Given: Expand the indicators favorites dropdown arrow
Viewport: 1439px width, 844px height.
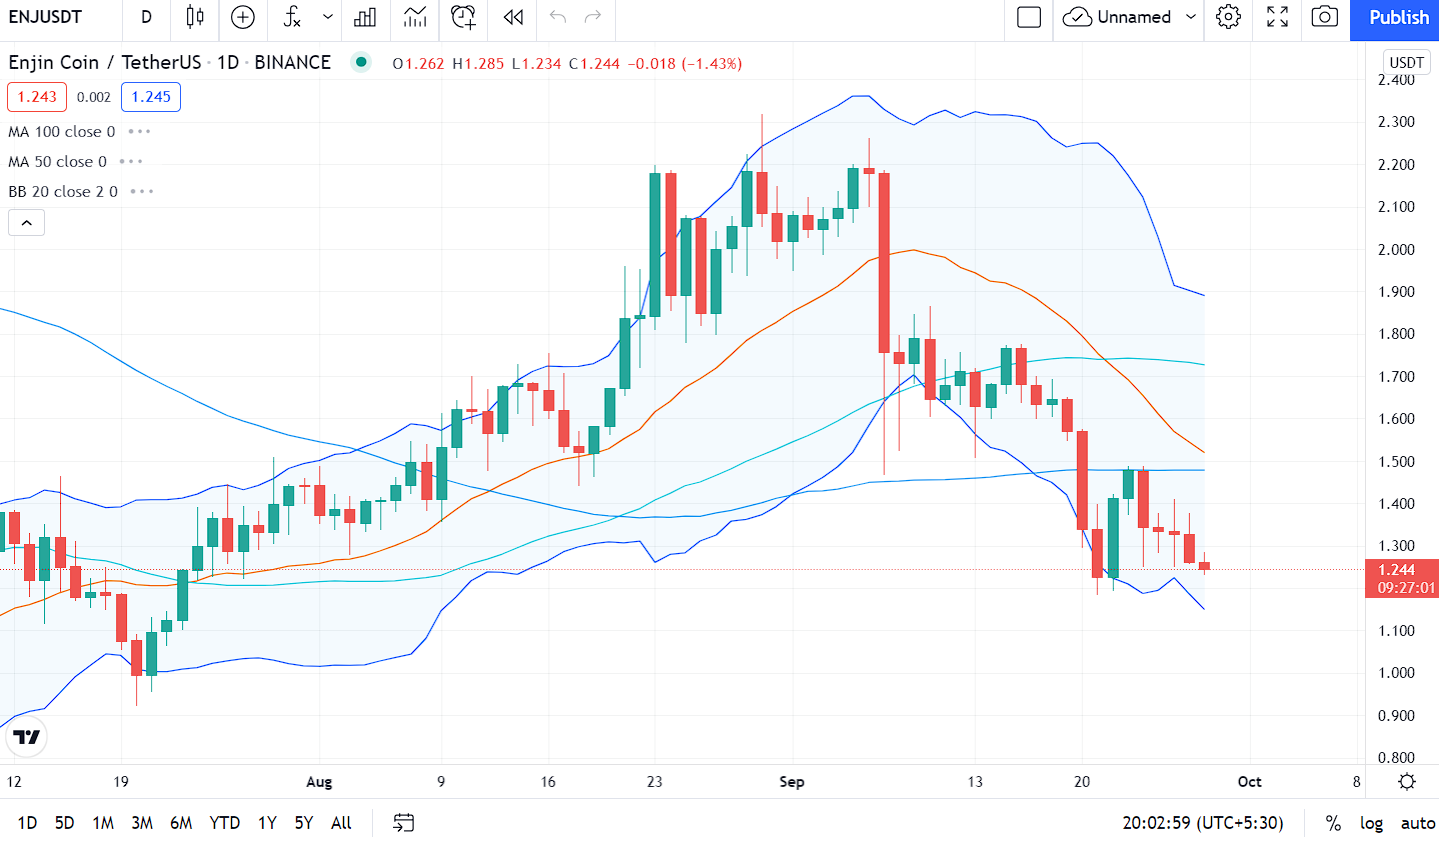Looking at the screenshot, I should pyautogui.click(x=328, y=17).
